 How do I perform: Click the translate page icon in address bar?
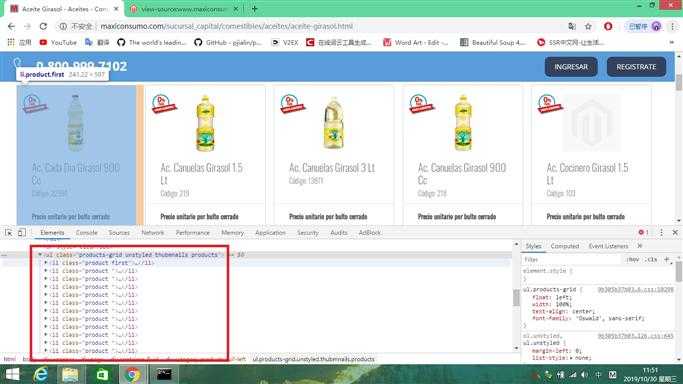click(572, 27)
